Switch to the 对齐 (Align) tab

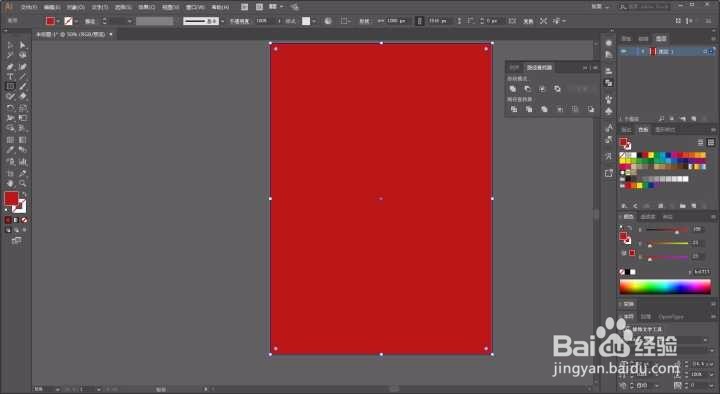[x=514, y=68]
